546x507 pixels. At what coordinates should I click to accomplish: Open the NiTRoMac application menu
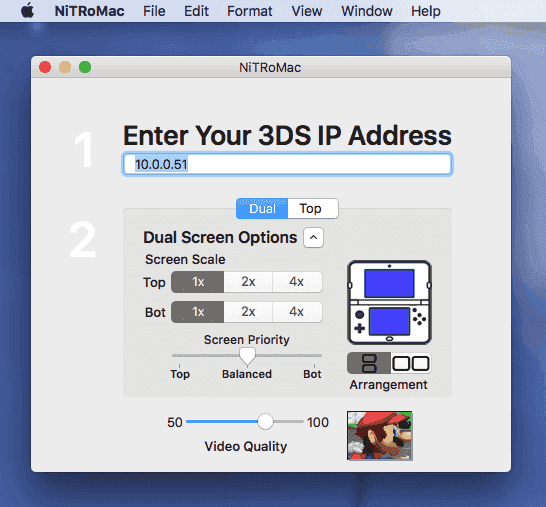tap(89, 11)
